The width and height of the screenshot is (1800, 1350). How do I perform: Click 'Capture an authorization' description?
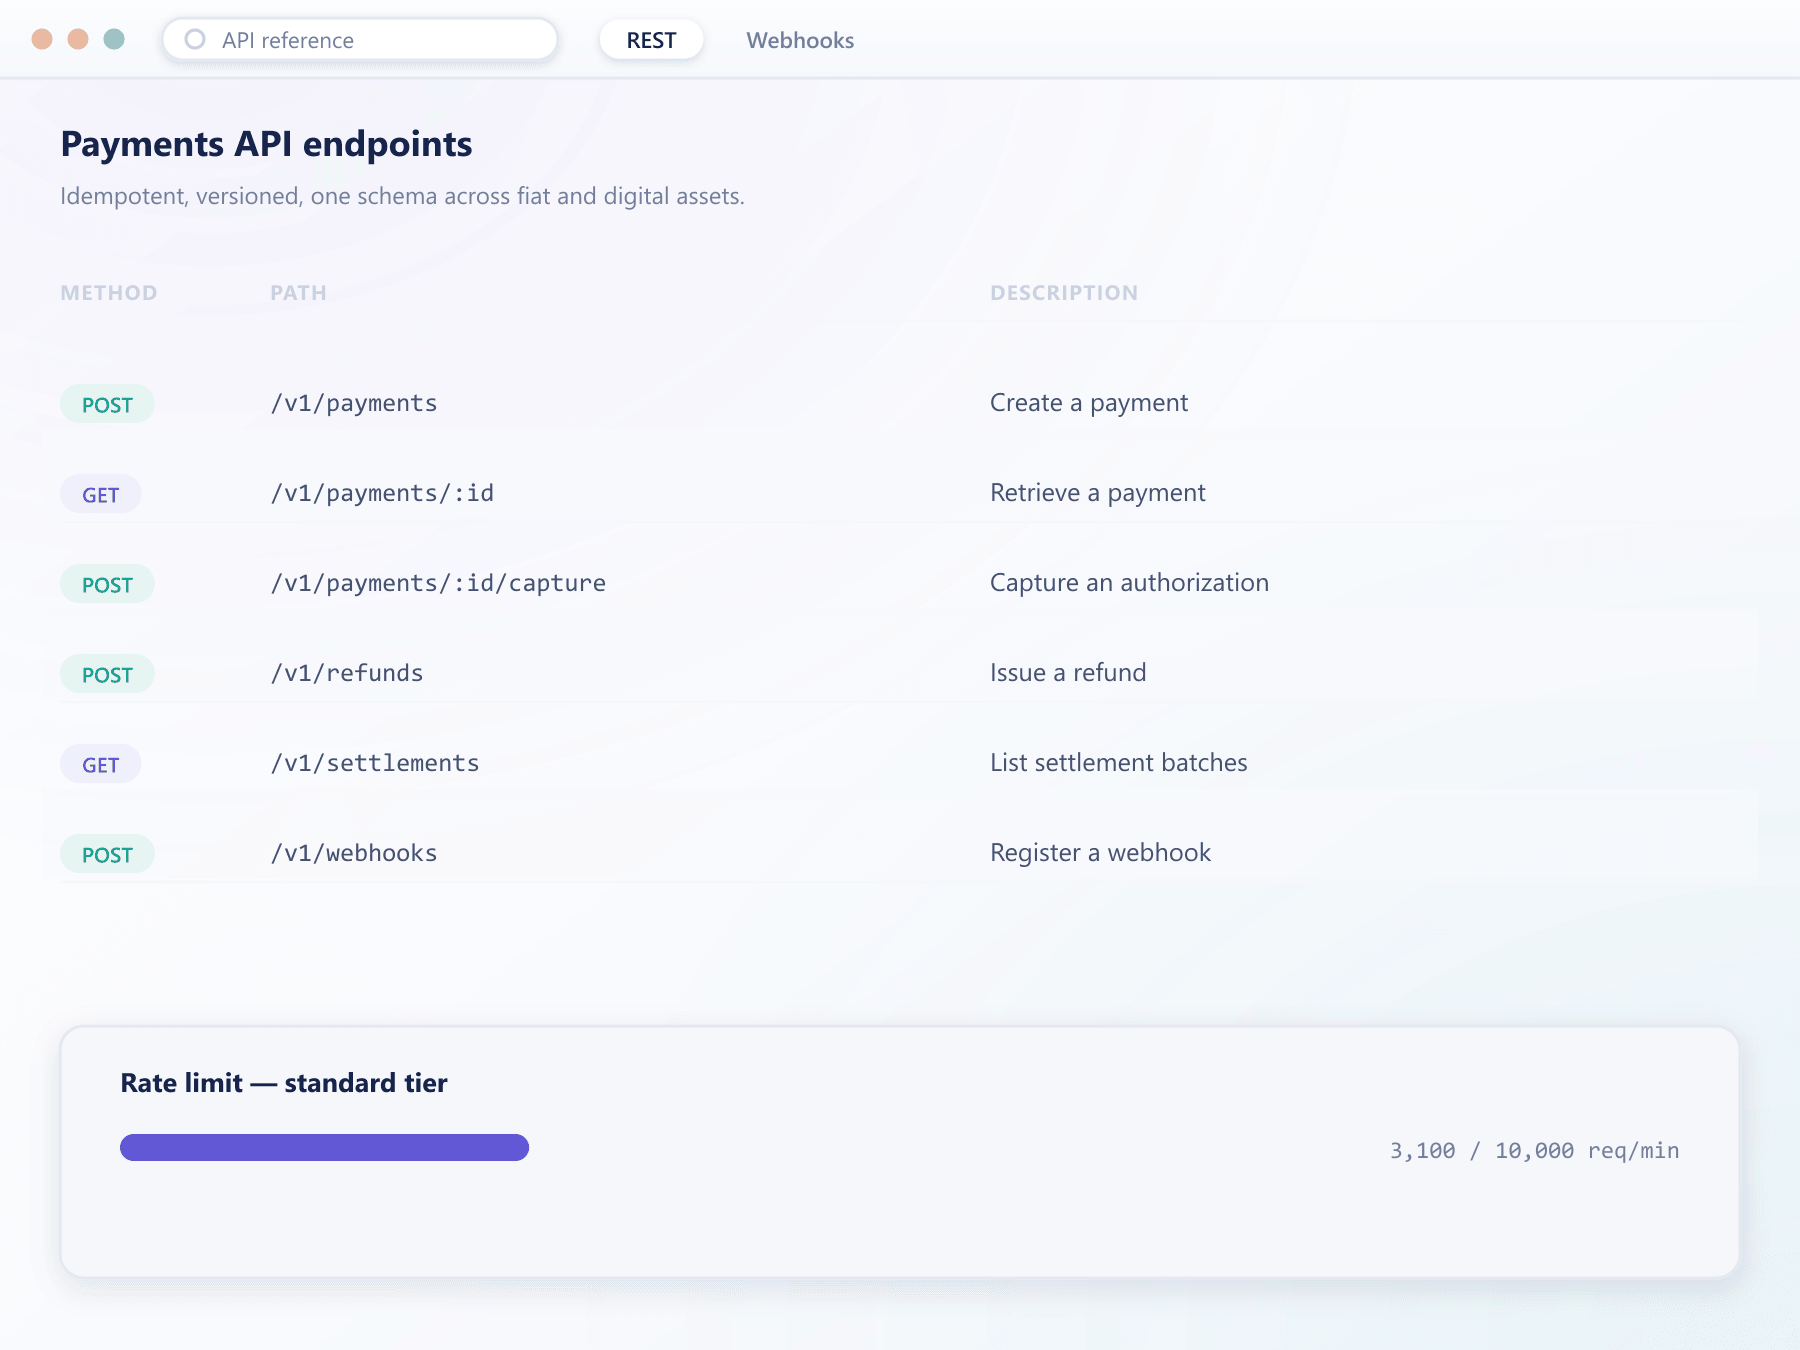(1129, 583)
